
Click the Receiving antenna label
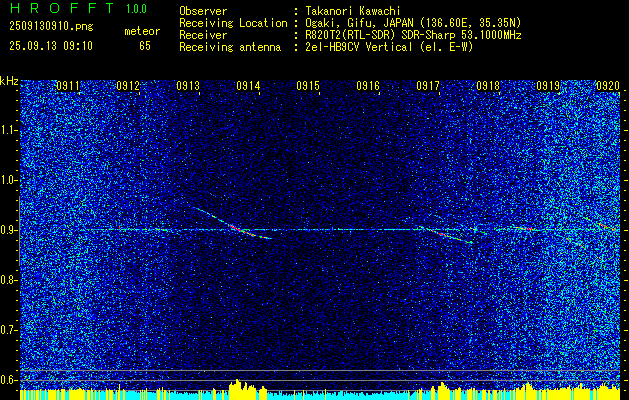[x=230, y=47]
